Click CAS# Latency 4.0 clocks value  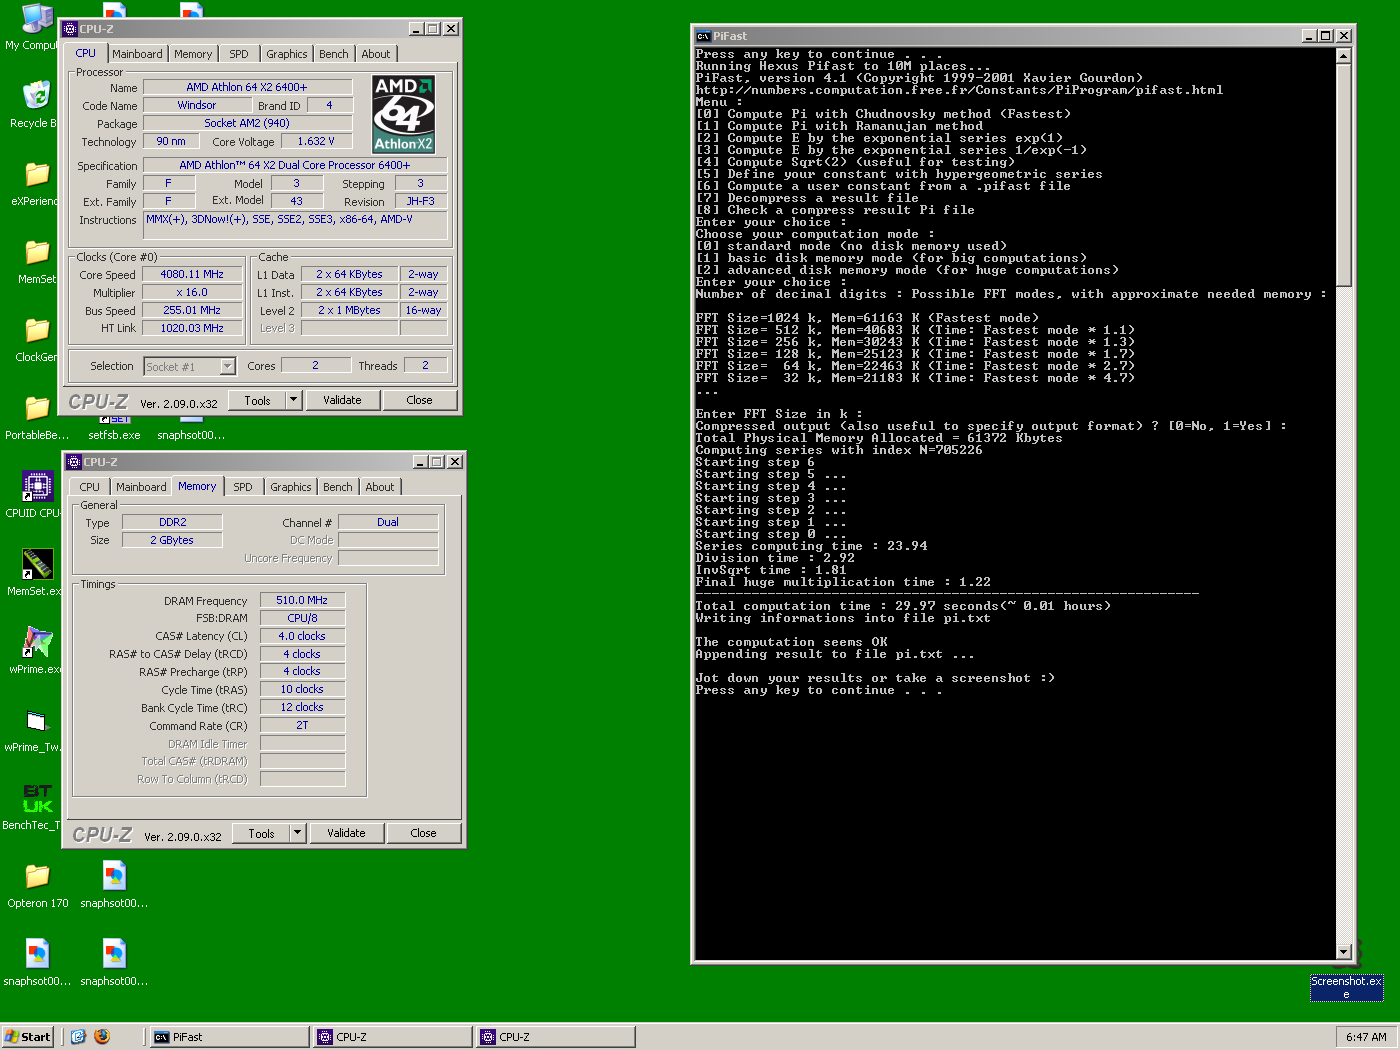point(302,636)
